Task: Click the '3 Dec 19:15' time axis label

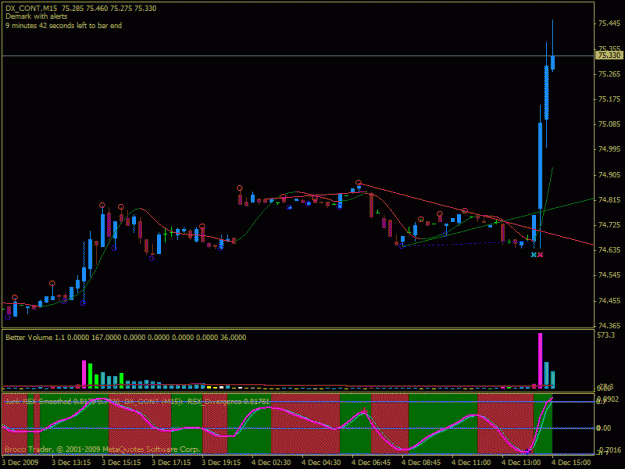Action: coord(221,462)
